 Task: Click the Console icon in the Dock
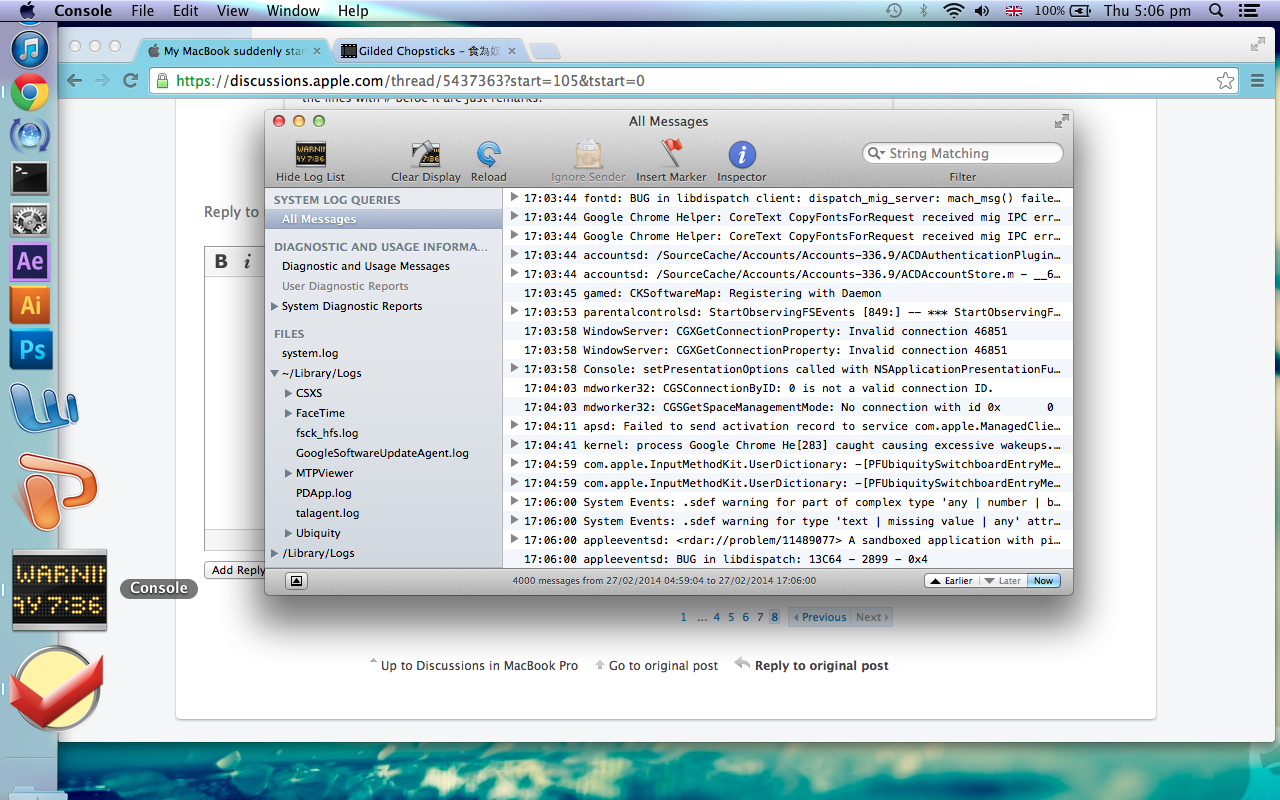(60, 589)
